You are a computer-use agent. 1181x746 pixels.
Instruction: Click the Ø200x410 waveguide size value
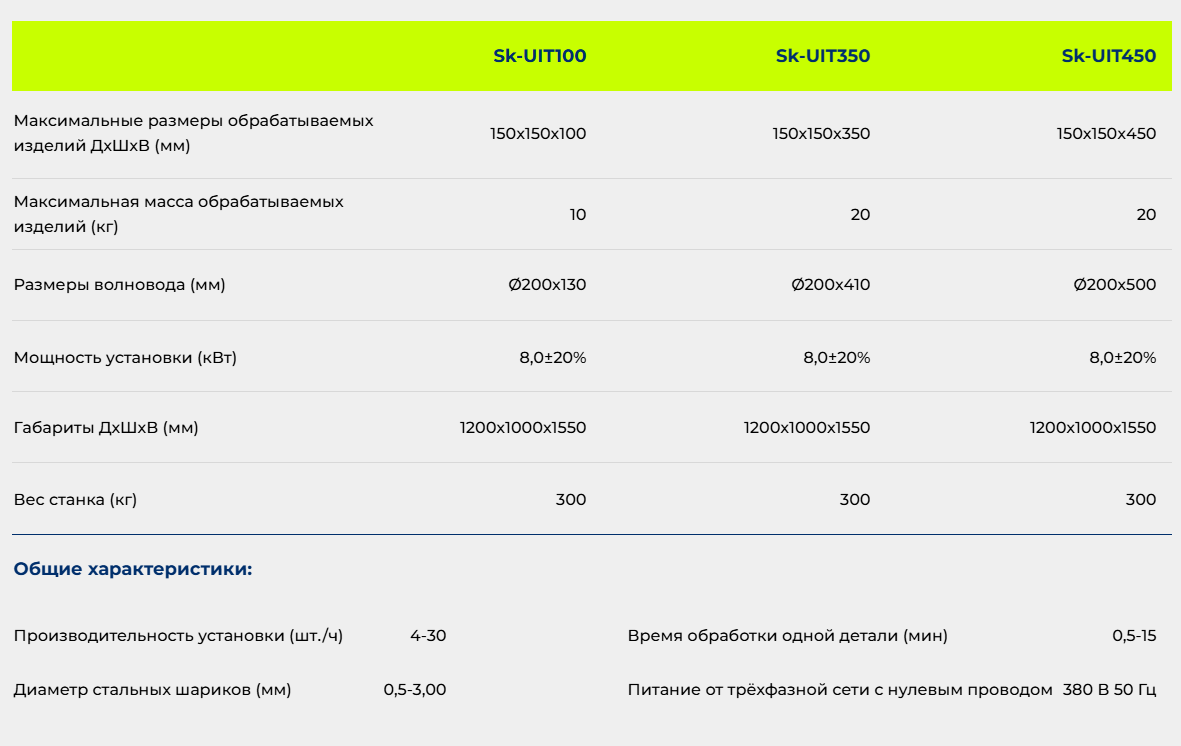830,285
